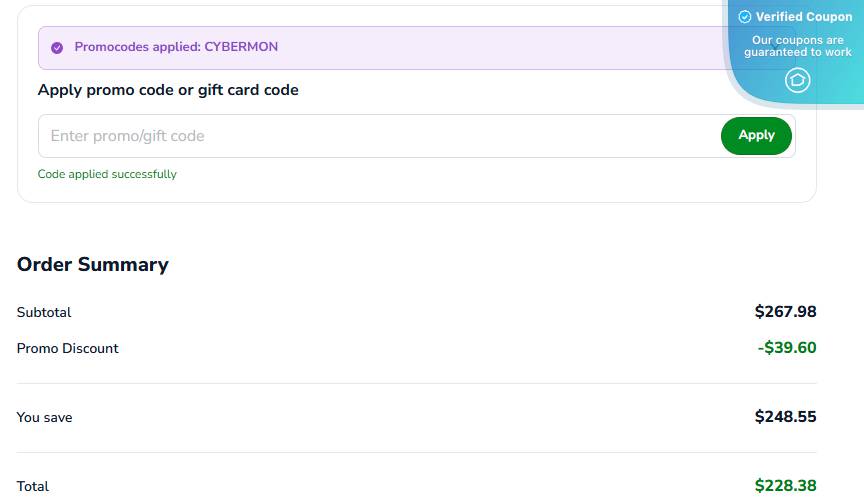This screenshot has width=864, height=502.
Task: Click the $248.55 savings amount
Action: tap(785, 417)
